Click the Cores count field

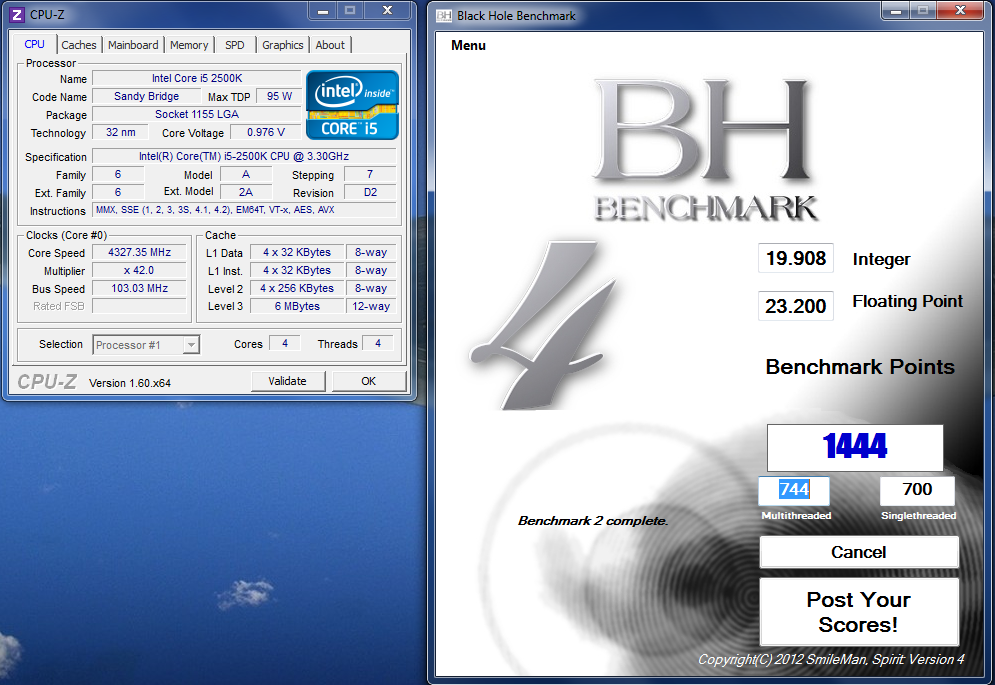pyautogui.click(x=285, y=343)
